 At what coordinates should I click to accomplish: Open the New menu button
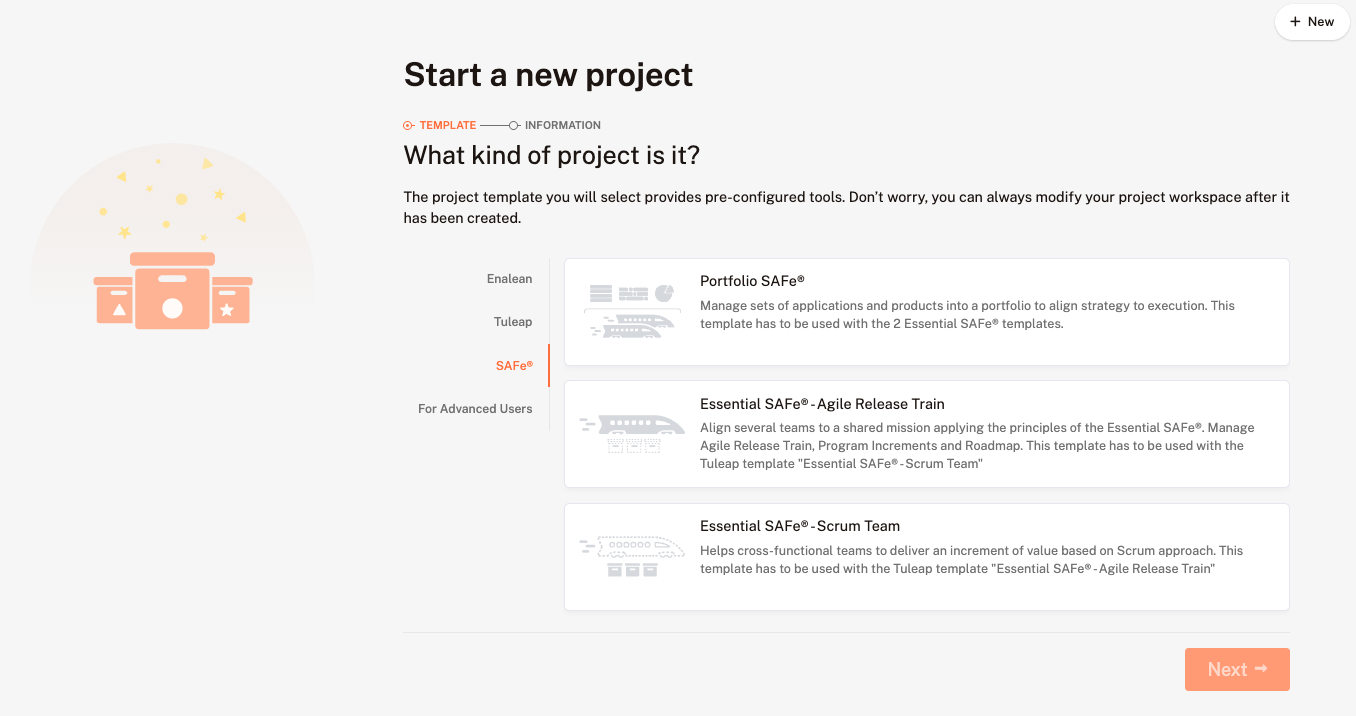tap(1312, 22)
